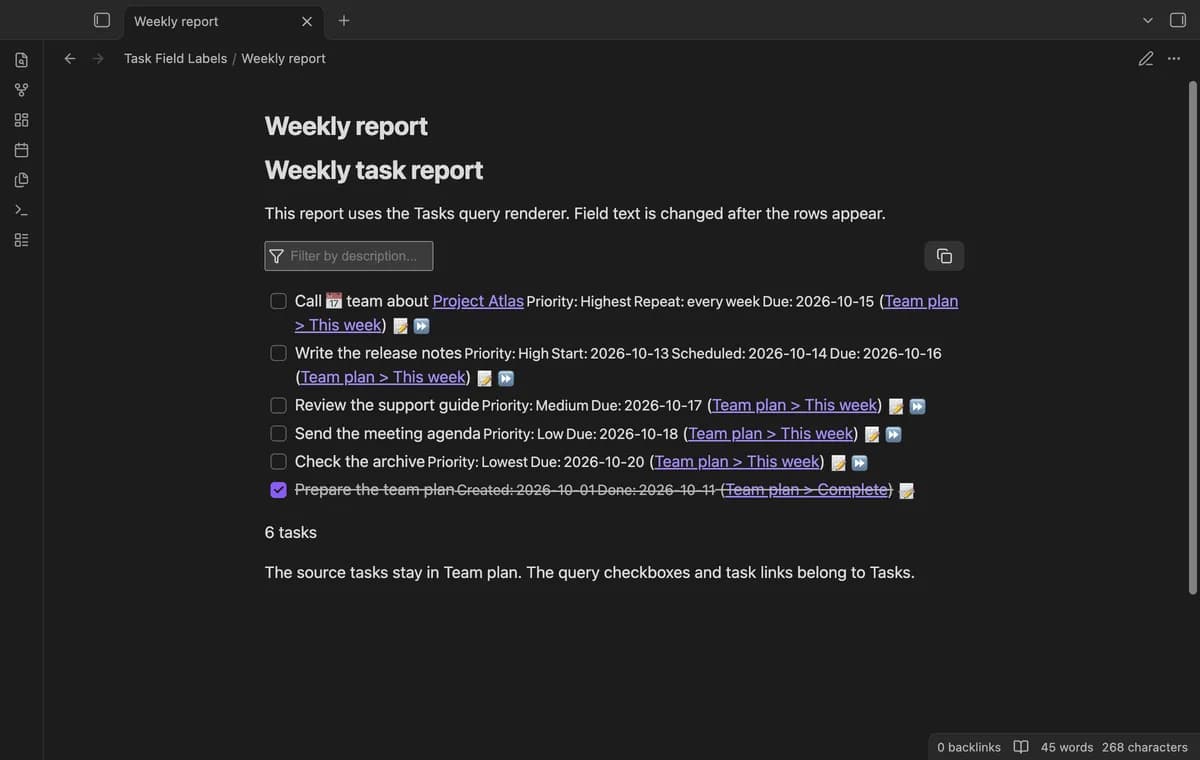Click the 0 backlinks status bar entry

coord(969,747)
